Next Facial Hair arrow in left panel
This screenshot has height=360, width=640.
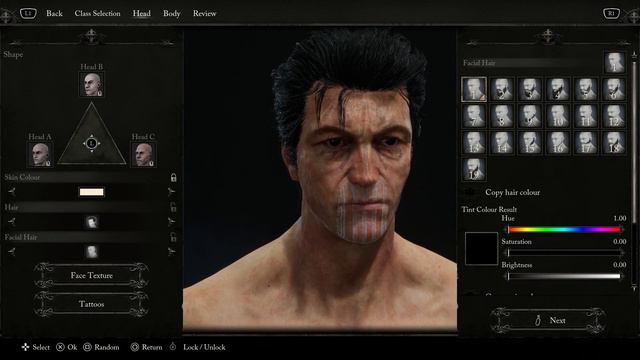pyautogui.click(x=171, y=251)
